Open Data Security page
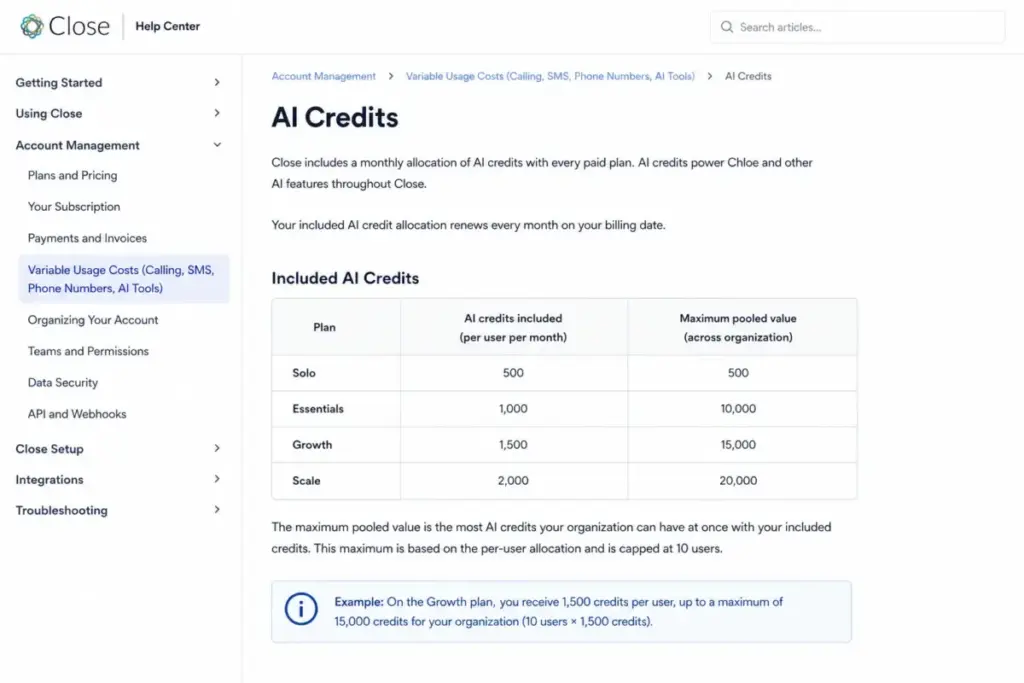1024x683 pixels. [63, 383]
